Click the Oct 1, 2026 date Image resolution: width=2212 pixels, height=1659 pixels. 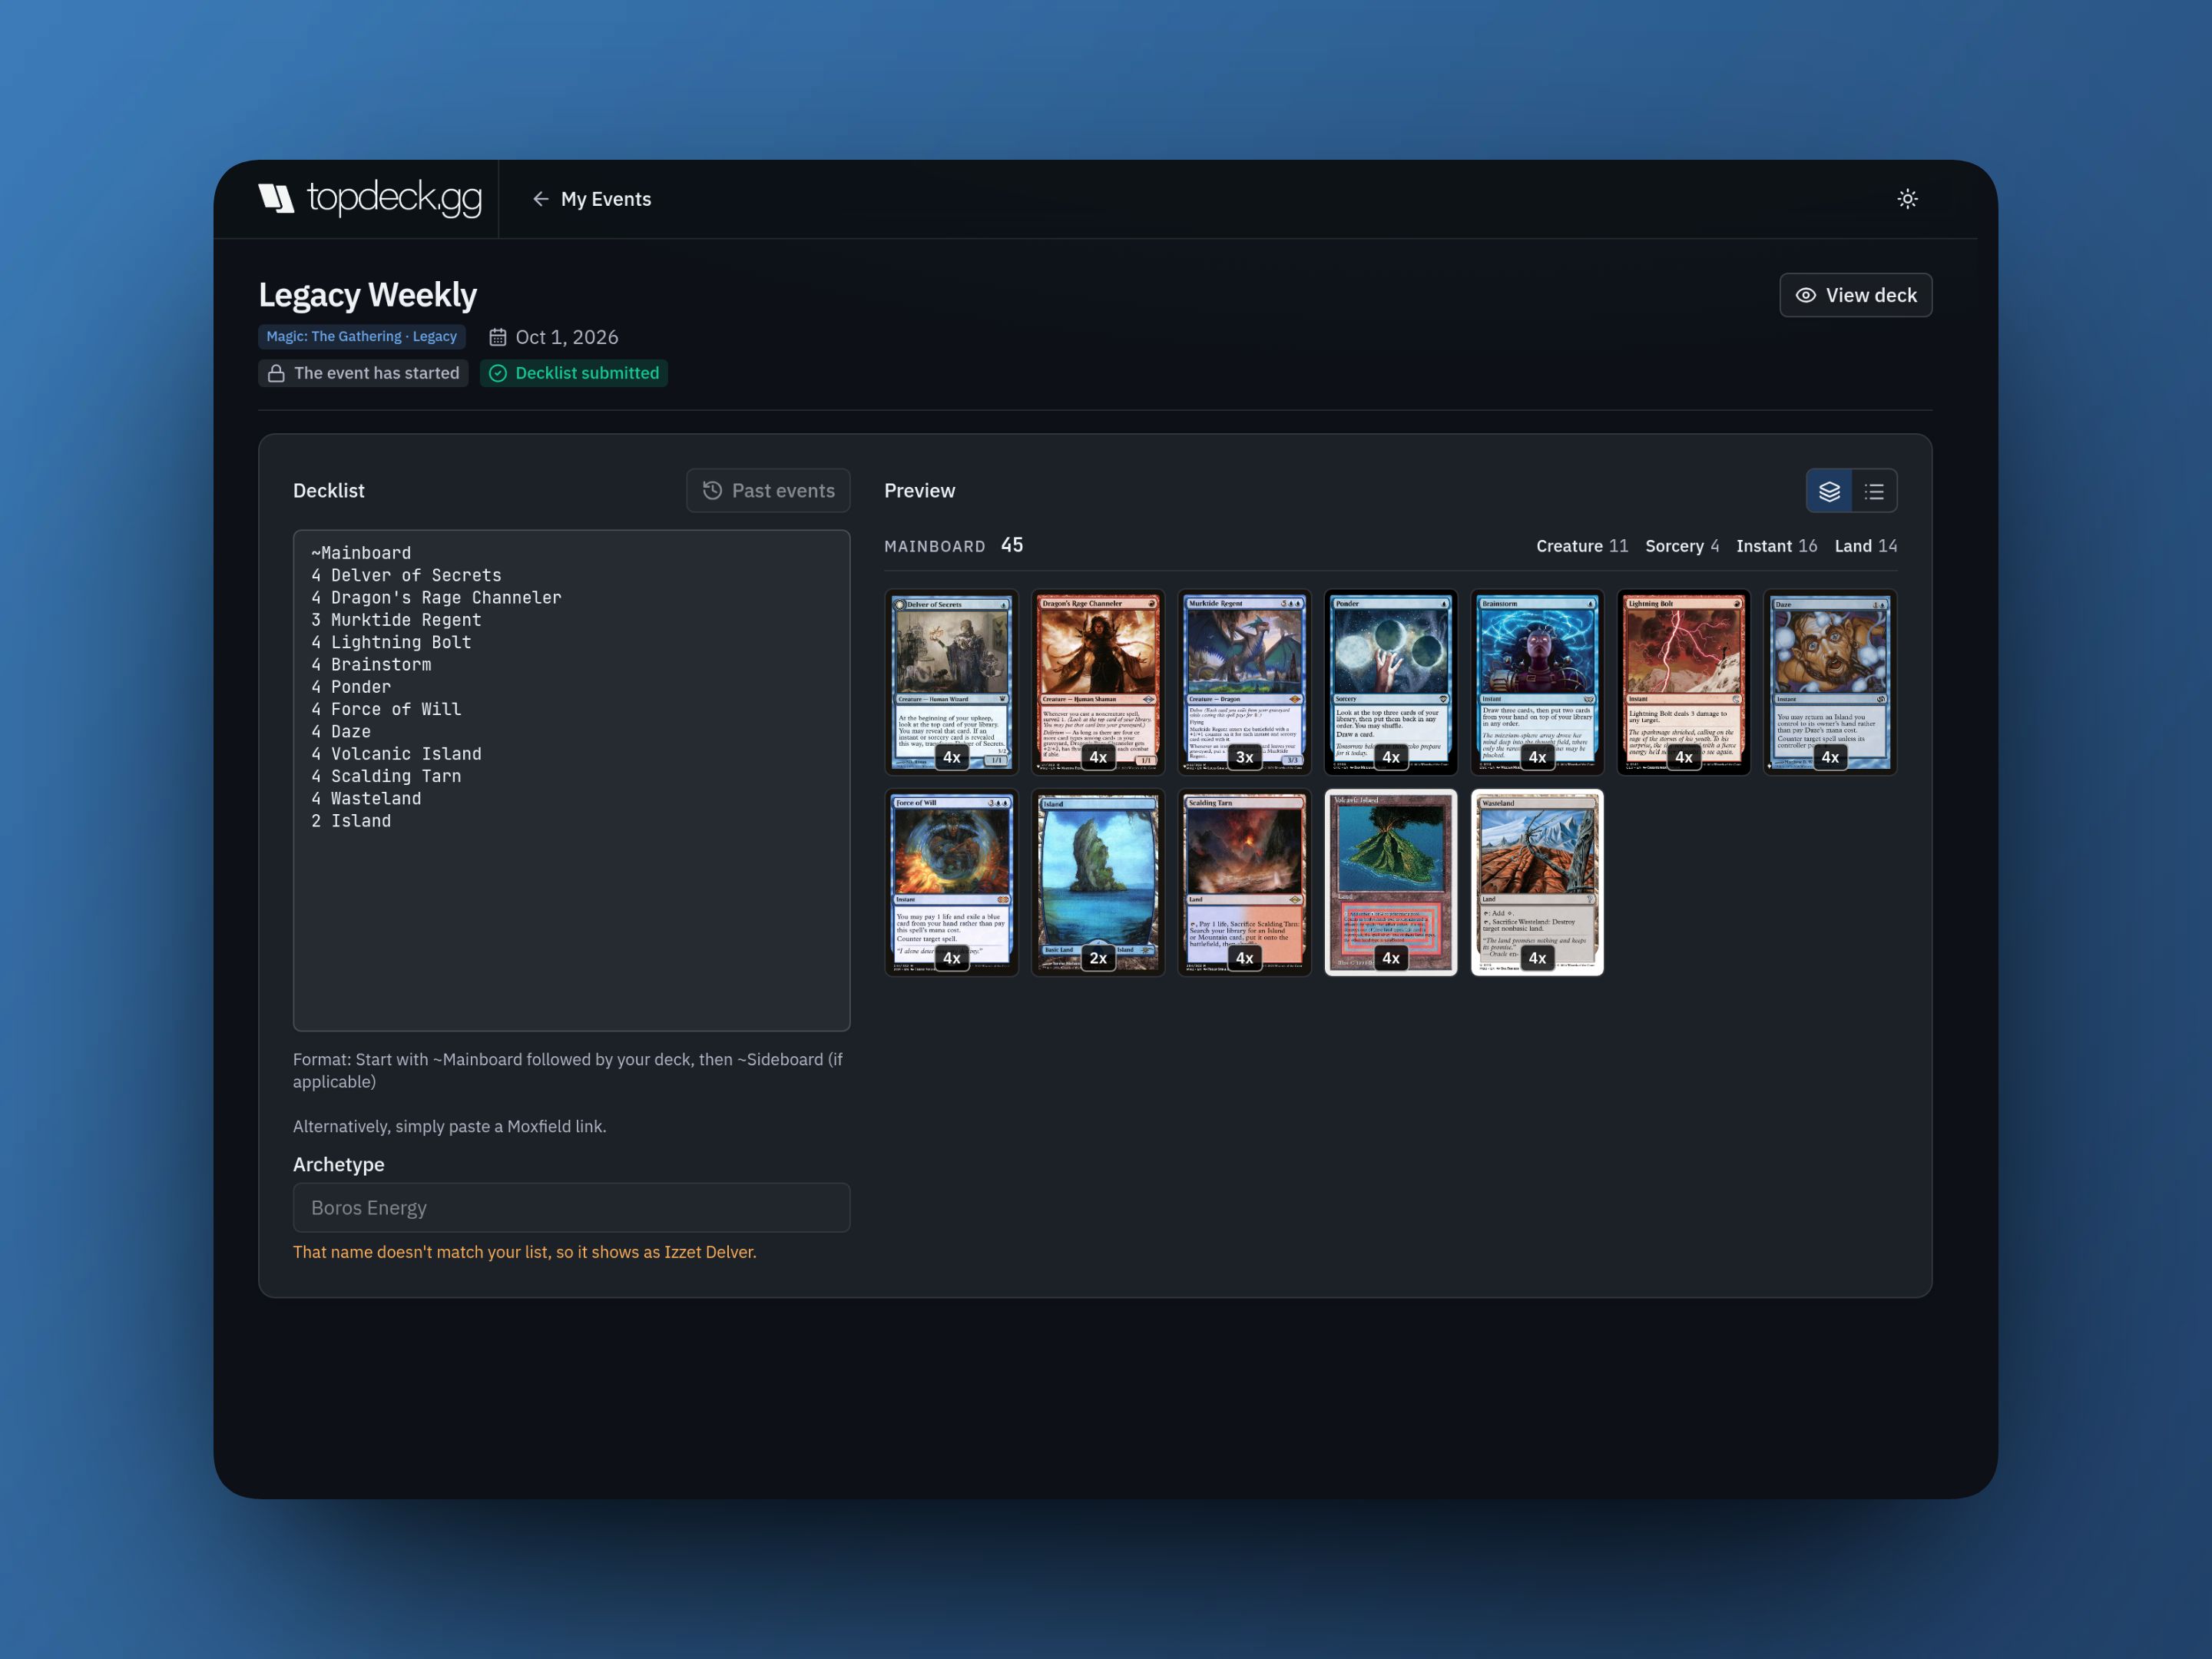pos(566,337)
